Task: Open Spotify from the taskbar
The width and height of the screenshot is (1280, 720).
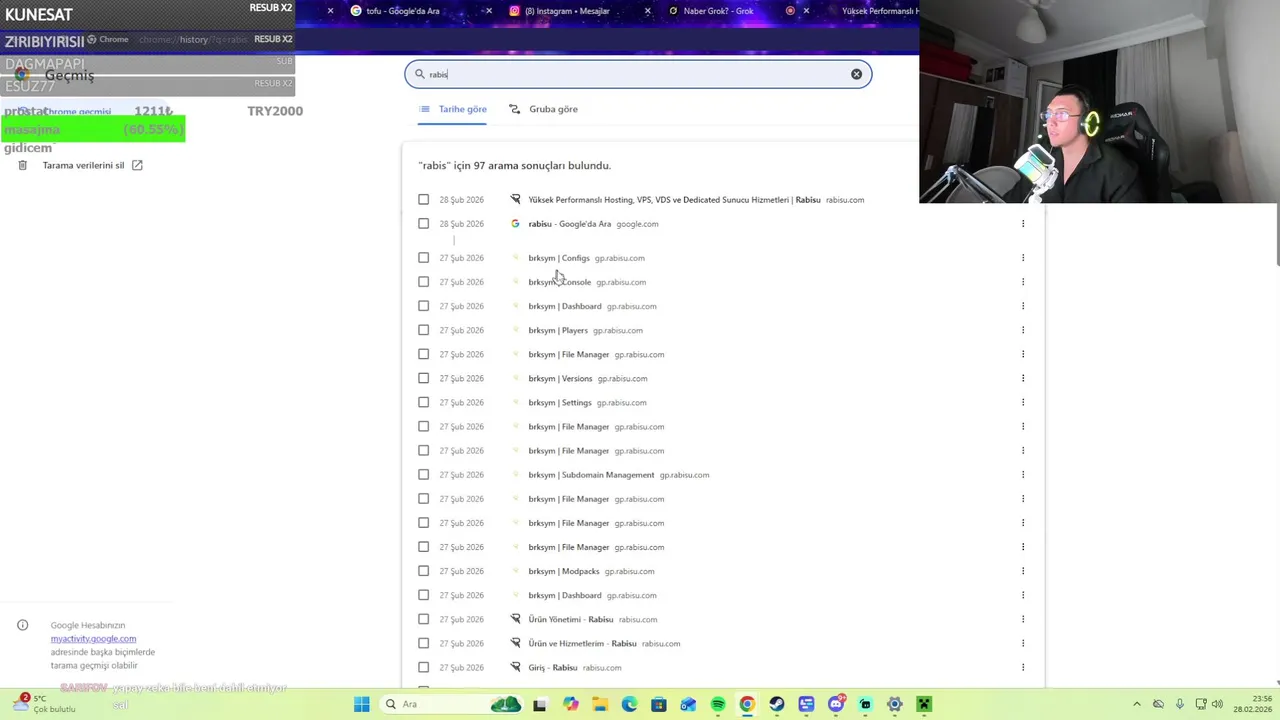Action: pos(718,704)
